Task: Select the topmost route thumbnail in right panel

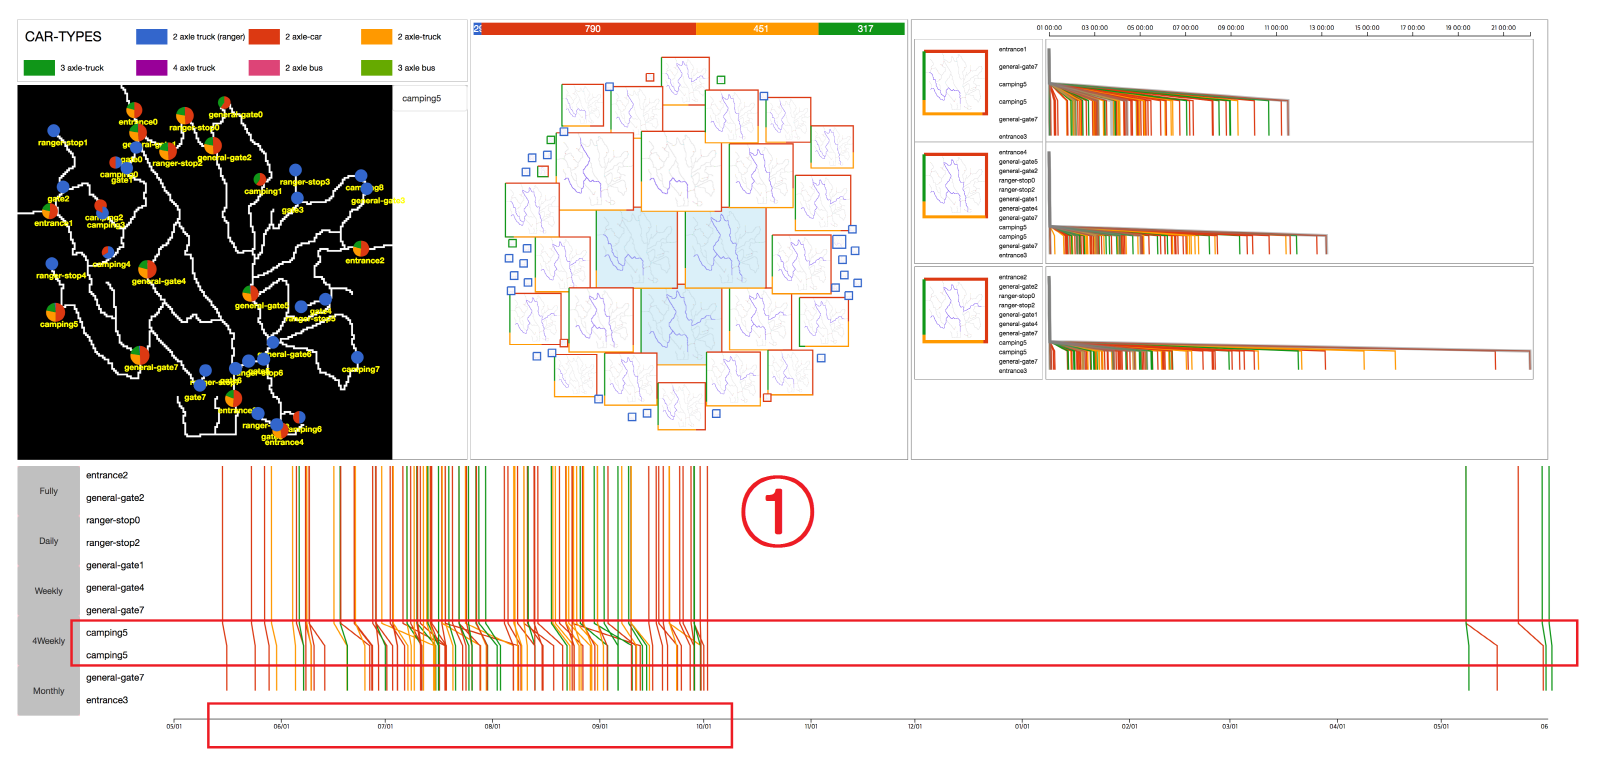Action: pos(955,82)
